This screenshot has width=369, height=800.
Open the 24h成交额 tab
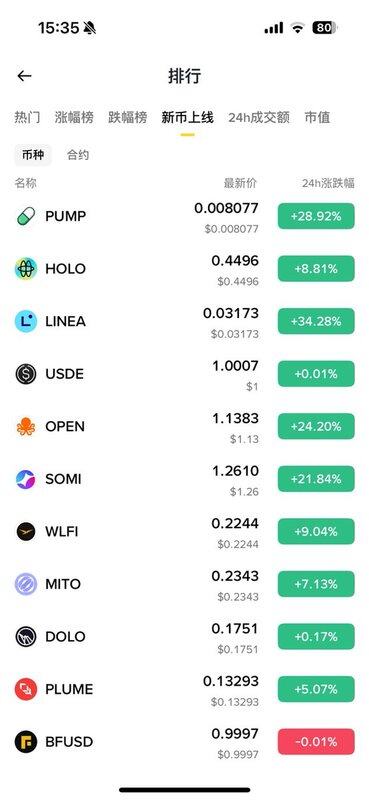coord(259,117)
